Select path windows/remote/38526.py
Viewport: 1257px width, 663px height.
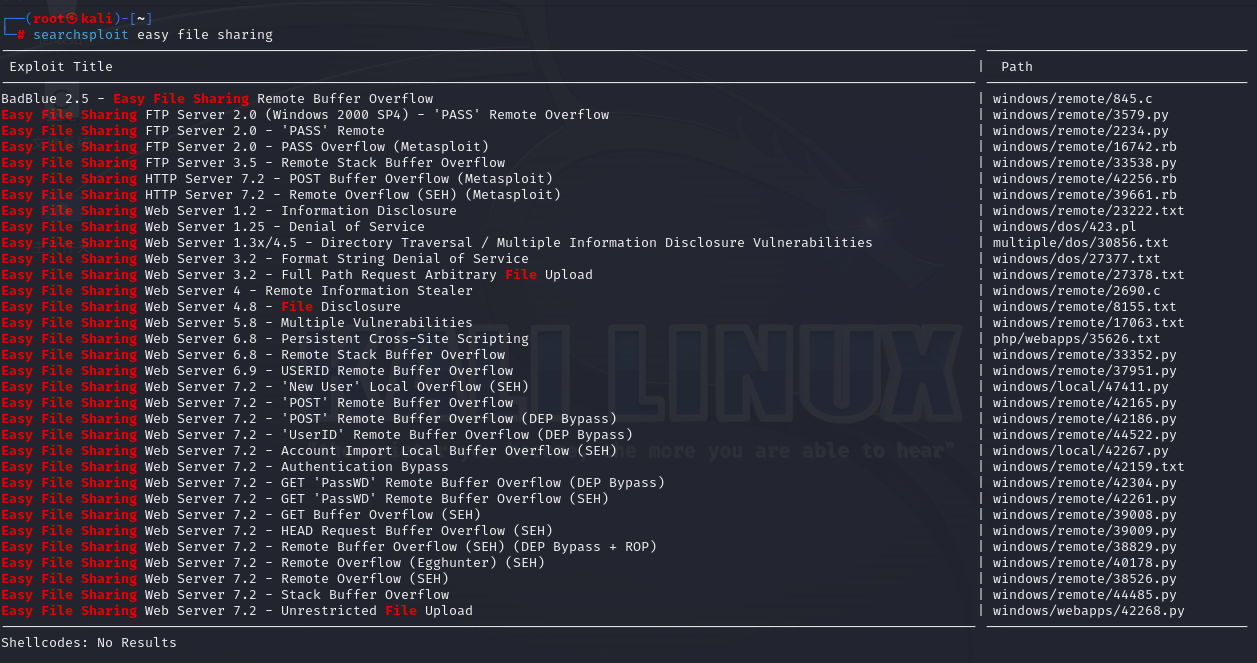[x=1085, y=579]
